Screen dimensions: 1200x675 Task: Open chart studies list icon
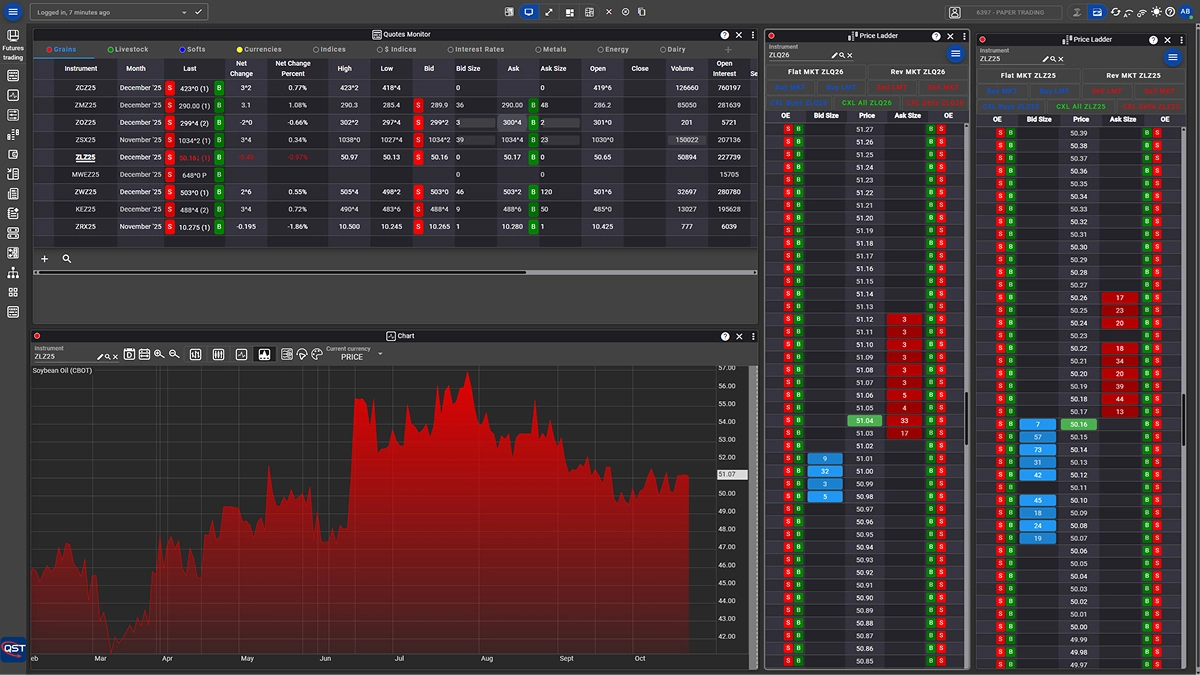coord(287,354)
